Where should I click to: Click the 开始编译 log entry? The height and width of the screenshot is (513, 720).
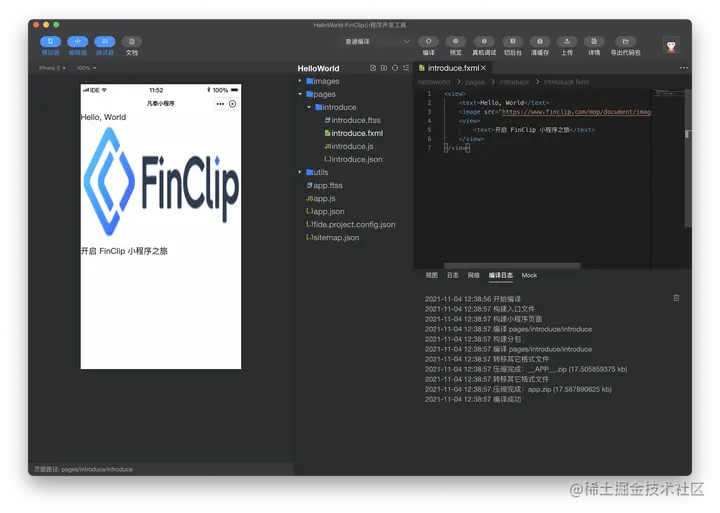(473, 299)
